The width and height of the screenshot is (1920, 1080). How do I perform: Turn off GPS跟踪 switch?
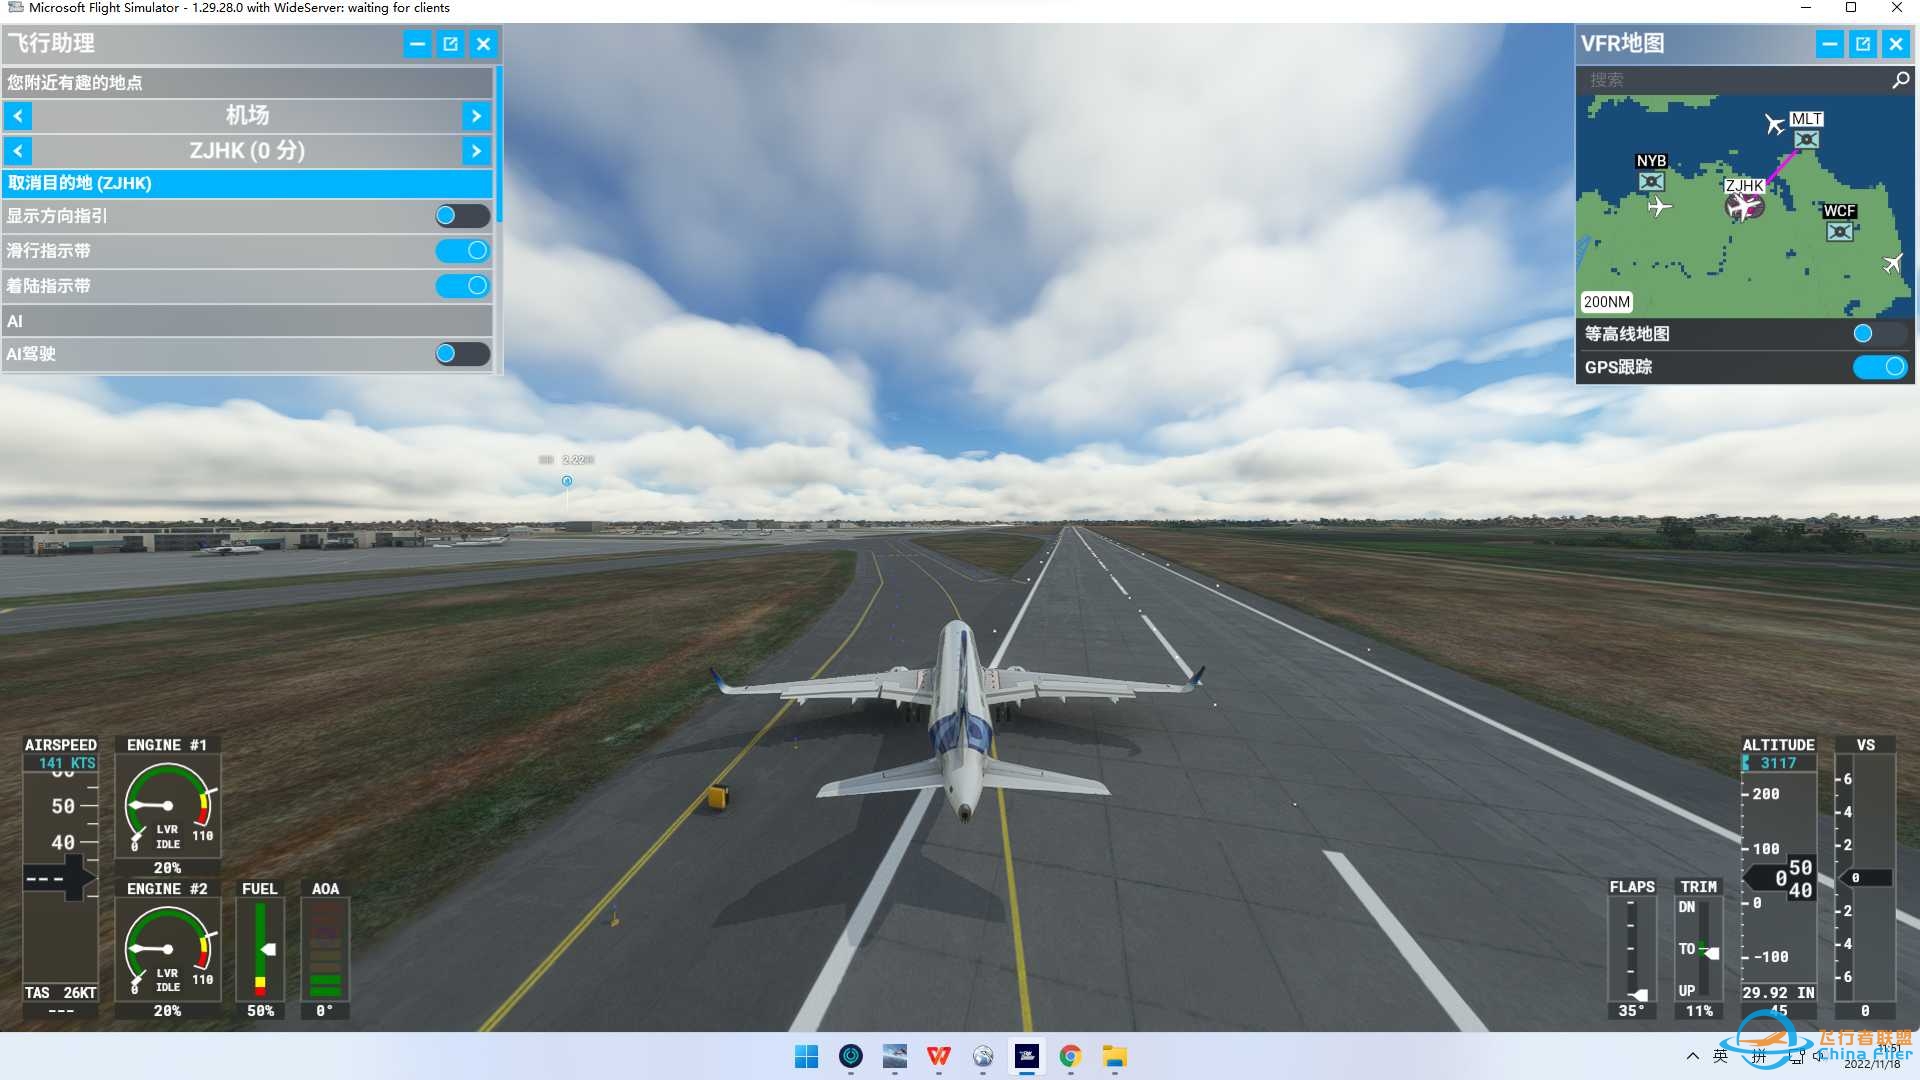click(1880, 367)
